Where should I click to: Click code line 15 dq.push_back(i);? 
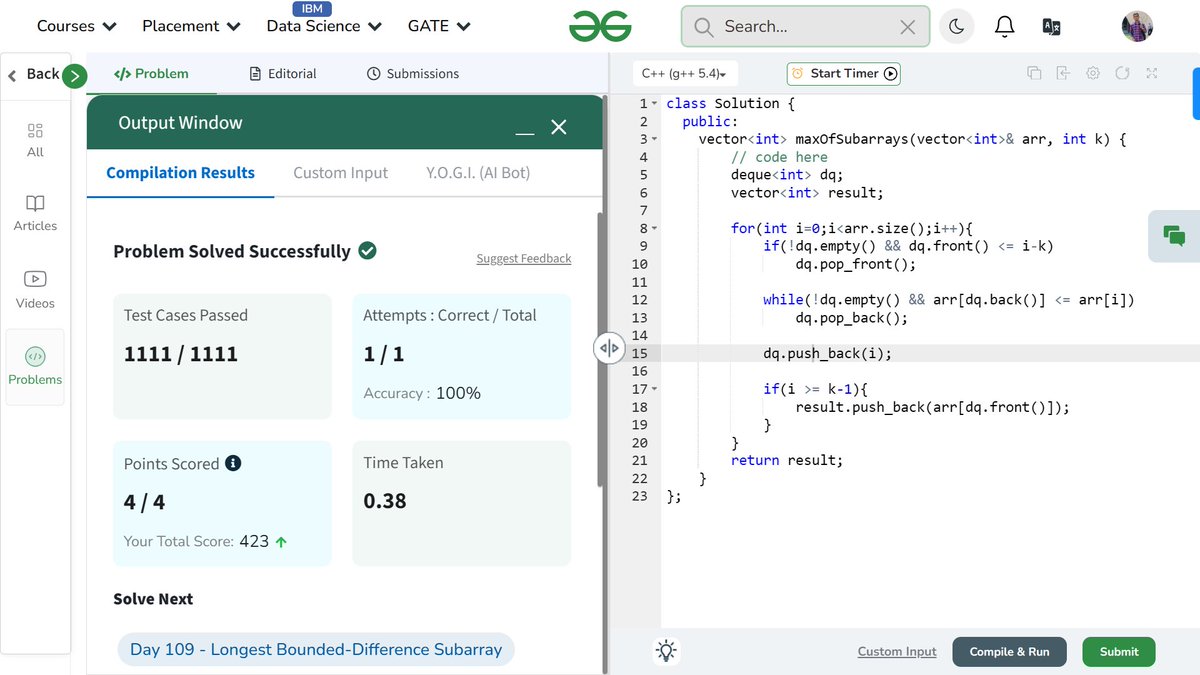(x=827, y=353)
